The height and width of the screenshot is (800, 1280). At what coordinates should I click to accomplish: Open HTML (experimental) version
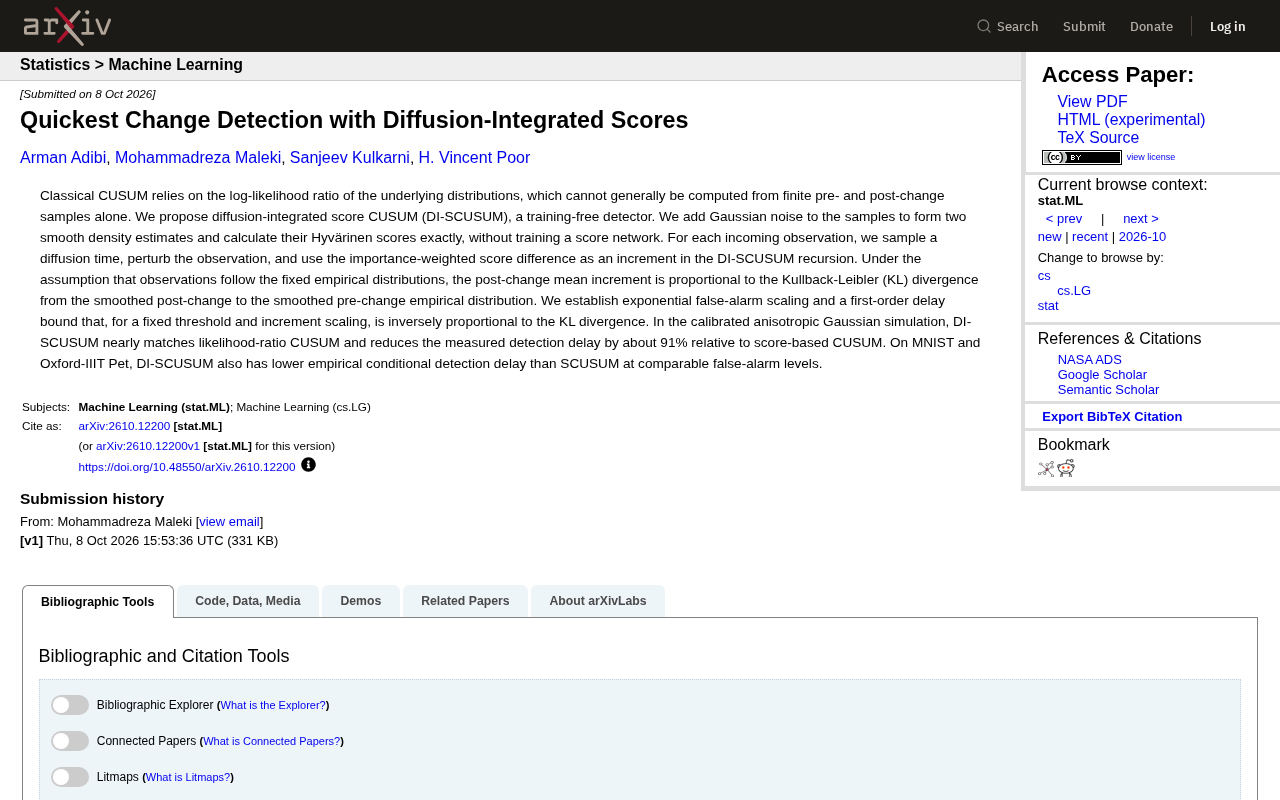click(x=1131, y=120)
